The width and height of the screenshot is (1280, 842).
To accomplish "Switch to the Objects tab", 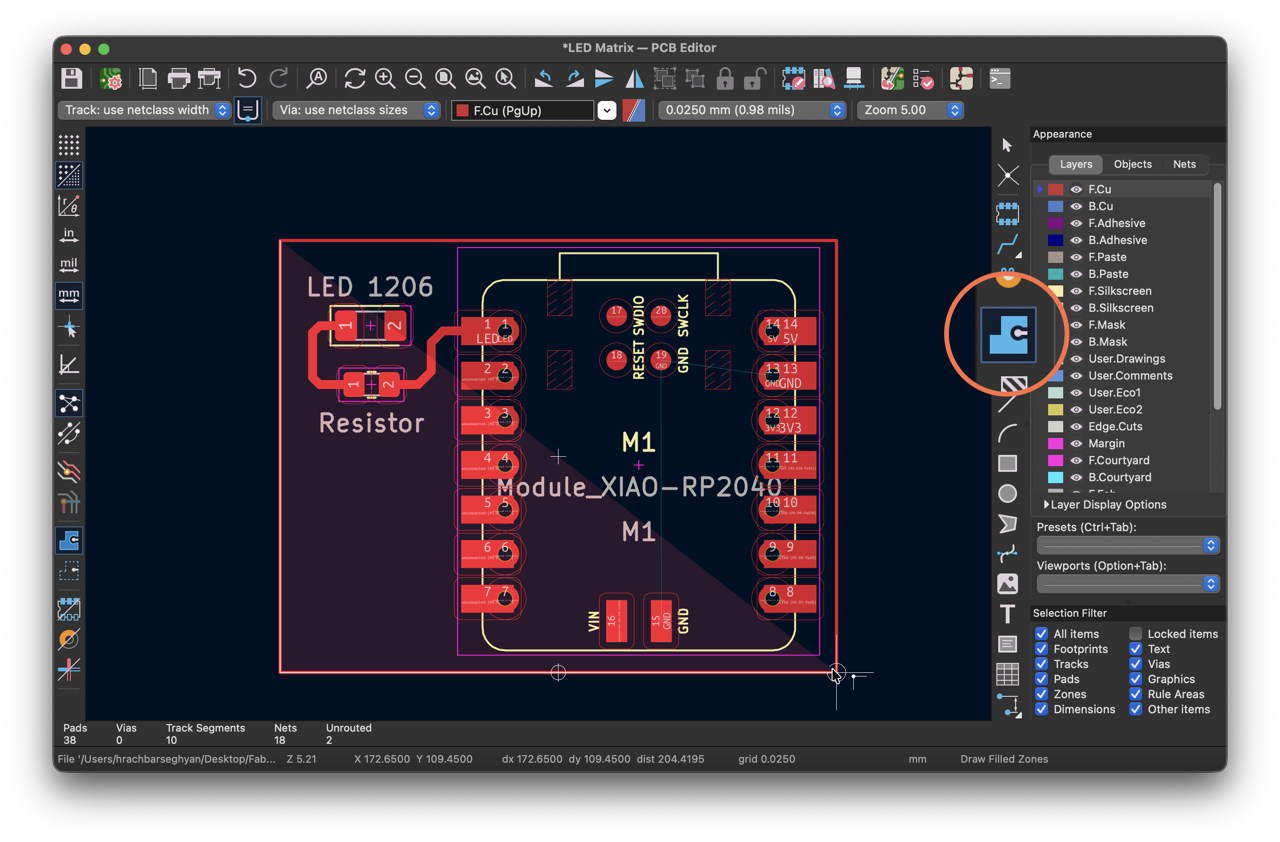I will click(x=1132, y=164).
